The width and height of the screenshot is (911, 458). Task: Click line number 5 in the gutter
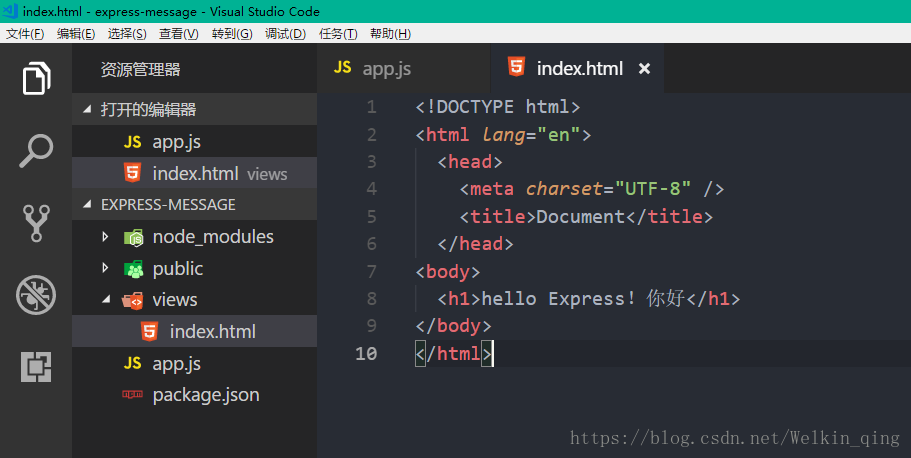pyautogui.click(x=372, y=217)
